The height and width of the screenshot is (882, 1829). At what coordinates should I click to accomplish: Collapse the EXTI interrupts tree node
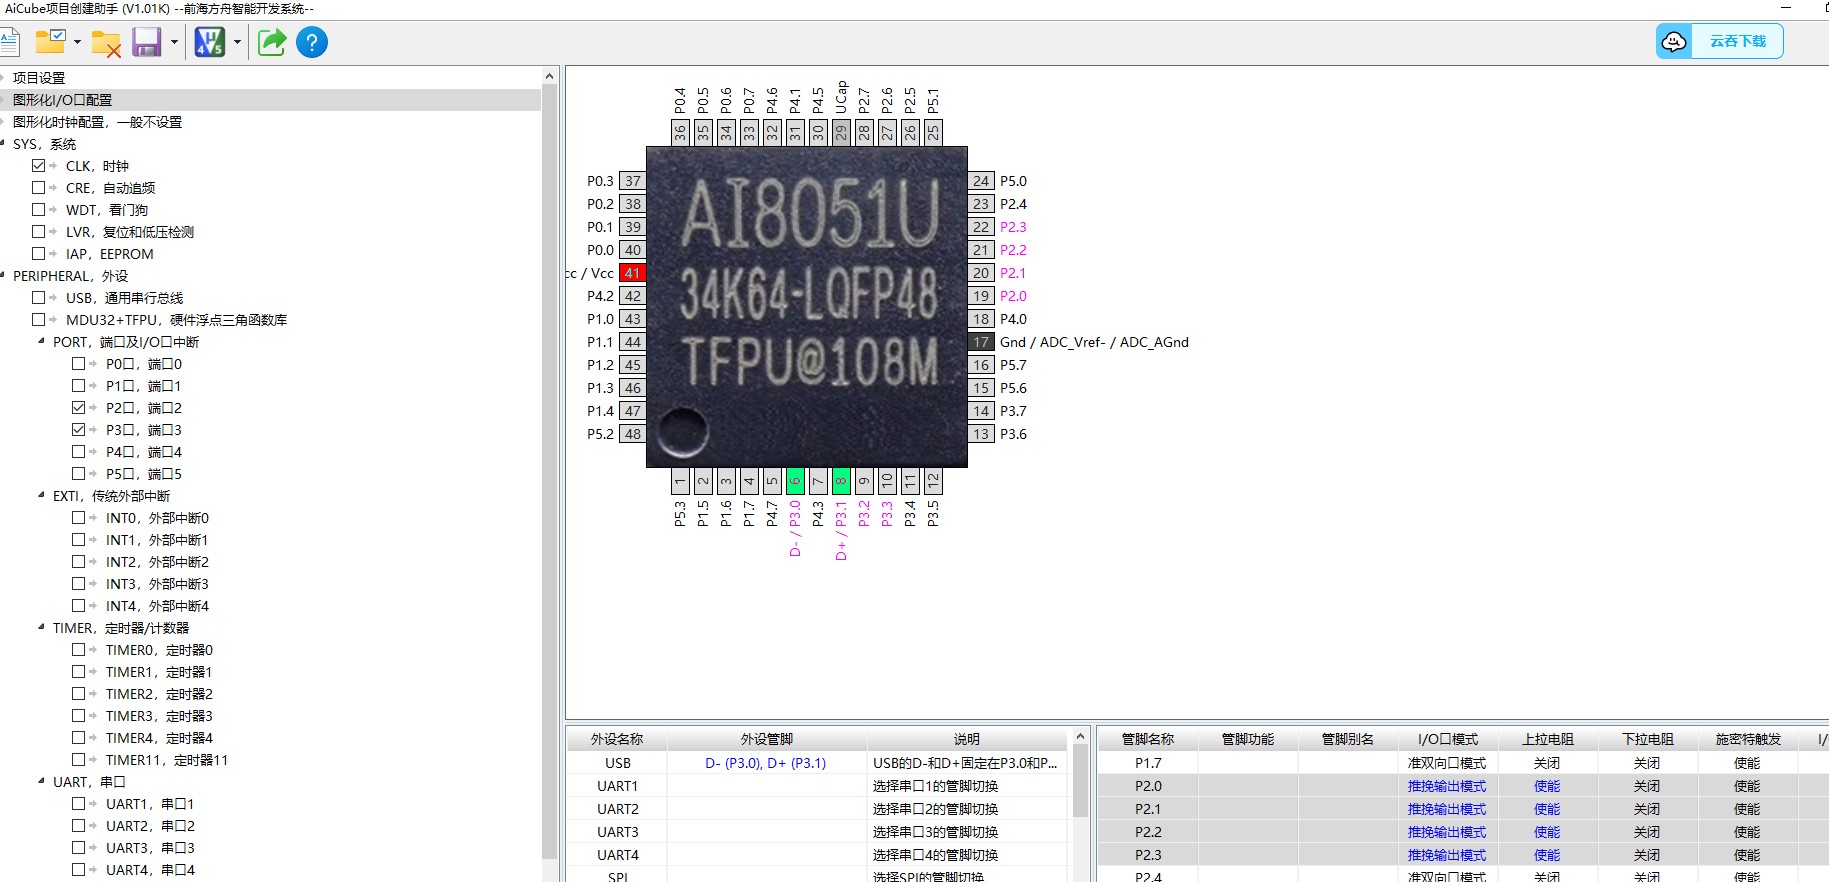[x=41, y=496]
